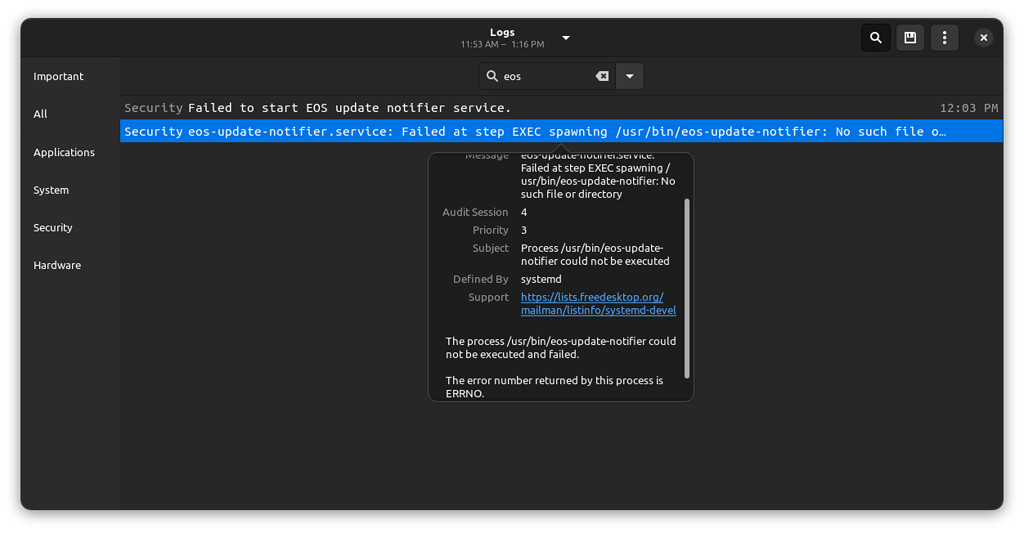The height and width of the screenshot is (533, 1024).
Task: Clear the search text with backspace icon
Action: pos(602,76)
